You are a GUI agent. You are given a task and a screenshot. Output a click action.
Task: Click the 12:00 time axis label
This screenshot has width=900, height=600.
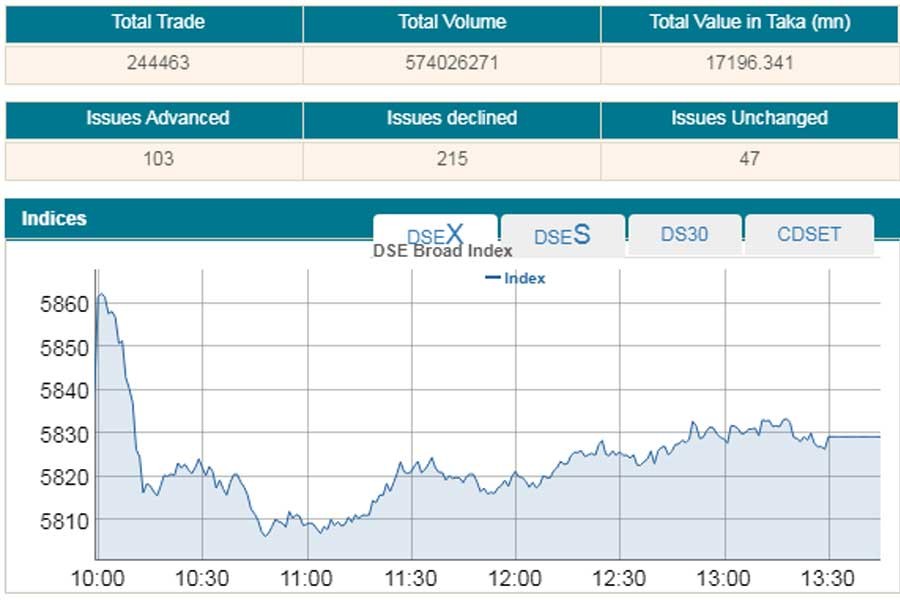coord(515,578)
